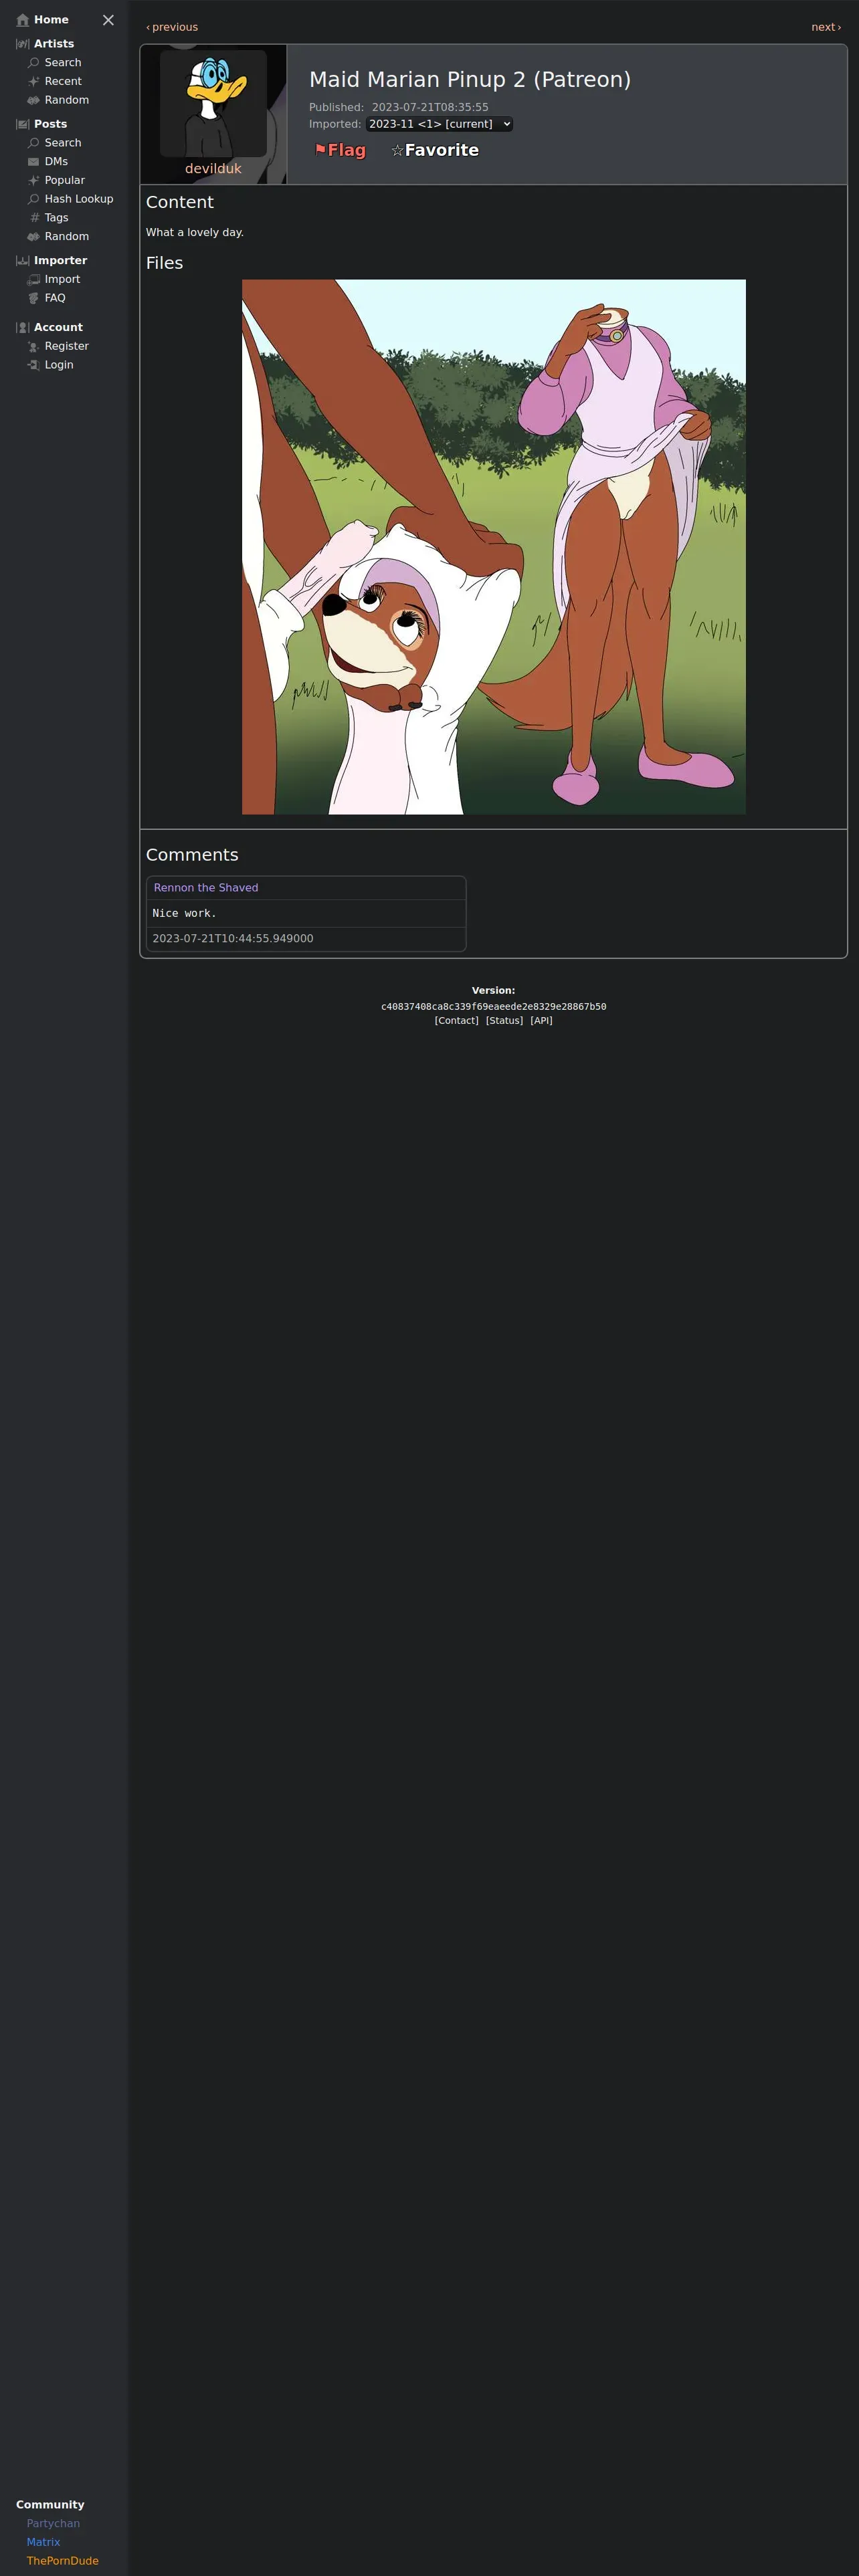Click the Artists section icon
Image resolution: width=859 pixels, height=2576 pixels.
[x=23, y=44]
